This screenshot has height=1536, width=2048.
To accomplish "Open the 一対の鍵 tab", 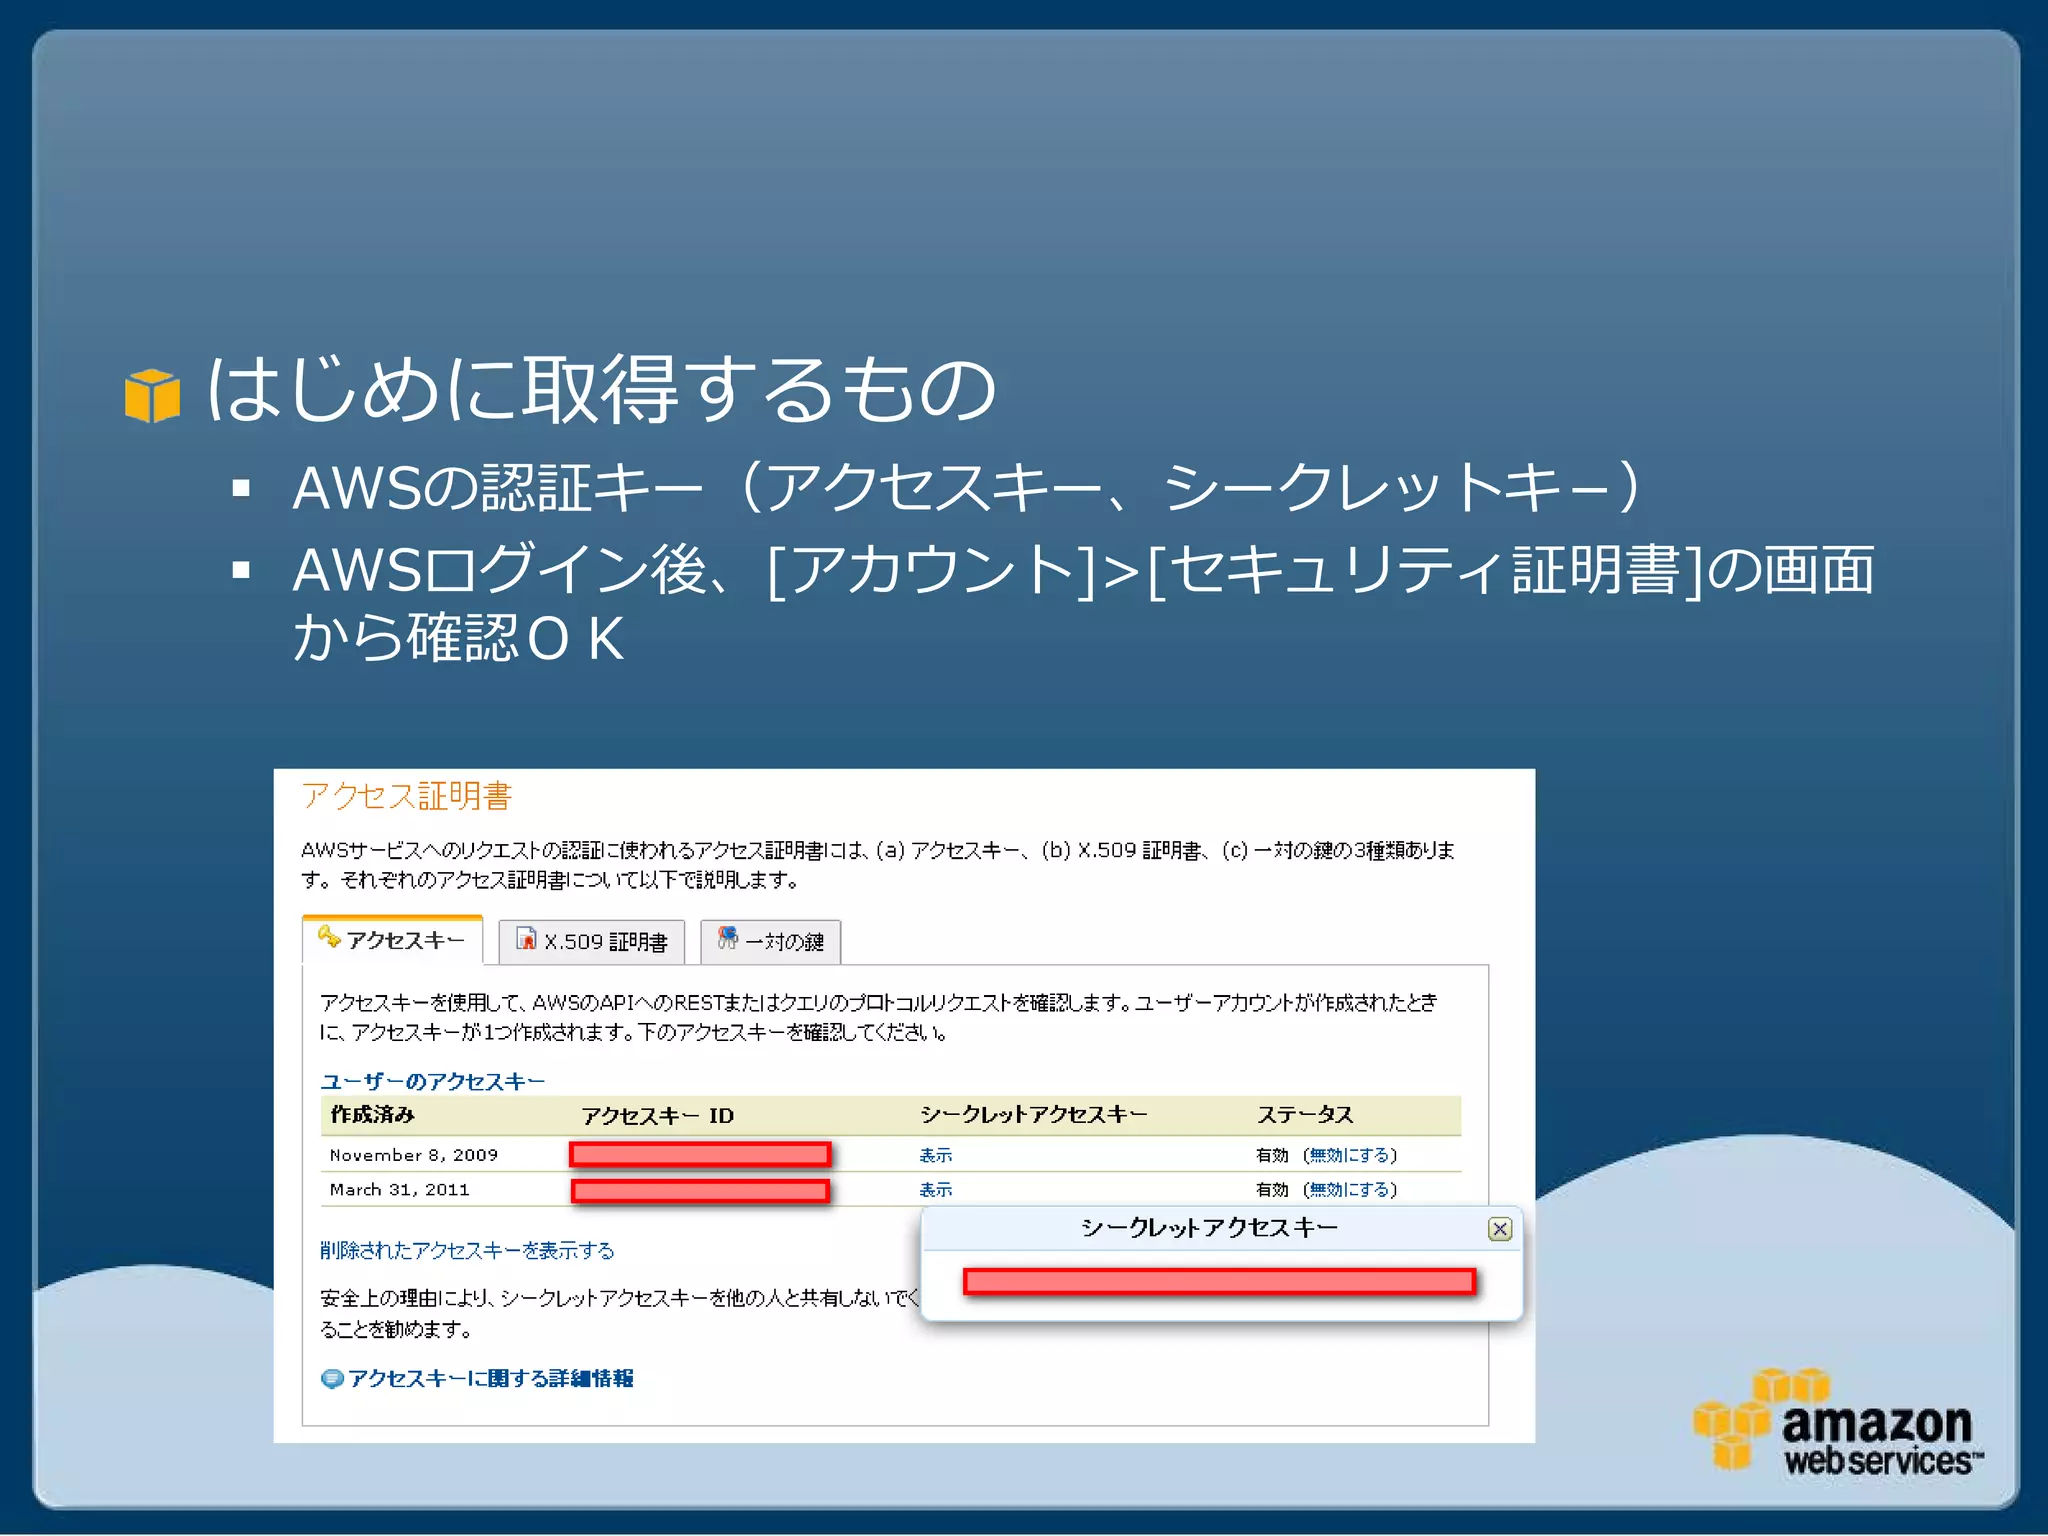I will pyautogui.click(x=770, y=941).
